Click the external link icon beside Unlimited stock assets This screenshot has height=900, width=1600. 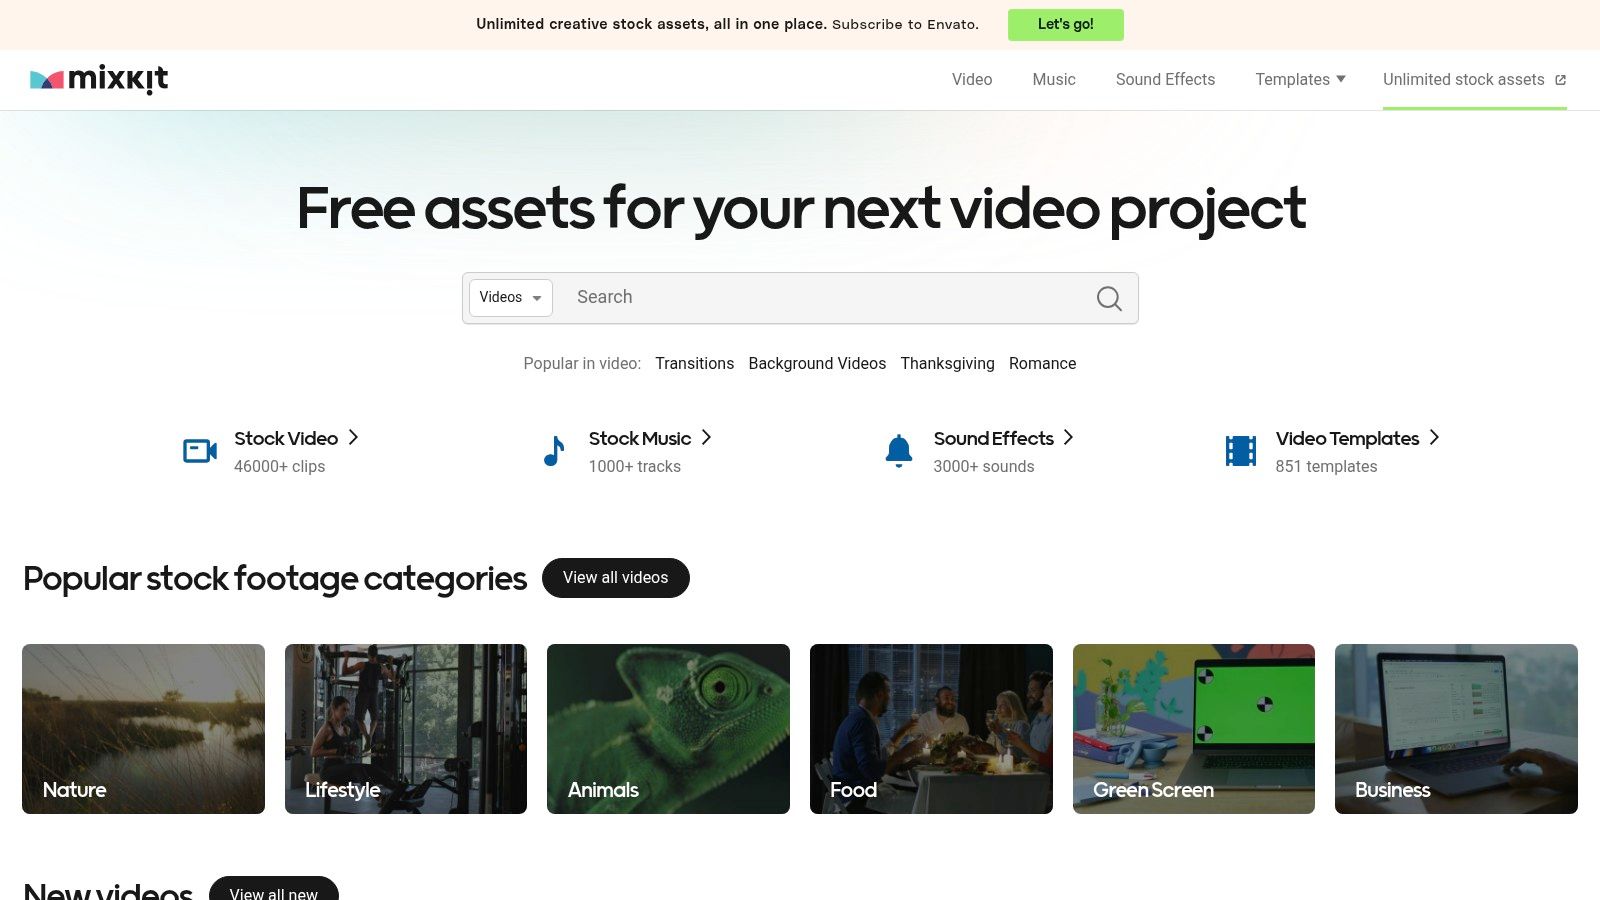pos(1560,79)
